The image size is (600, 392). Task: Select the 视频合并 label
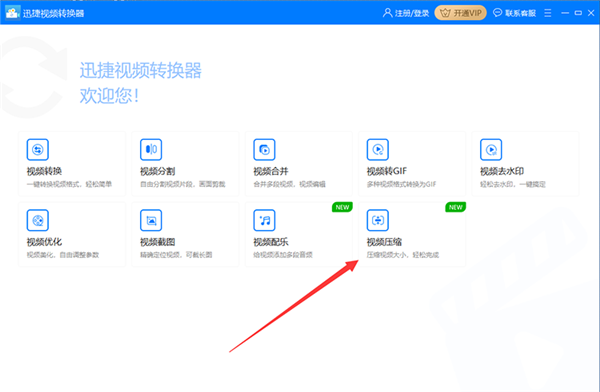pyautogui.click(x=271, y=171)
